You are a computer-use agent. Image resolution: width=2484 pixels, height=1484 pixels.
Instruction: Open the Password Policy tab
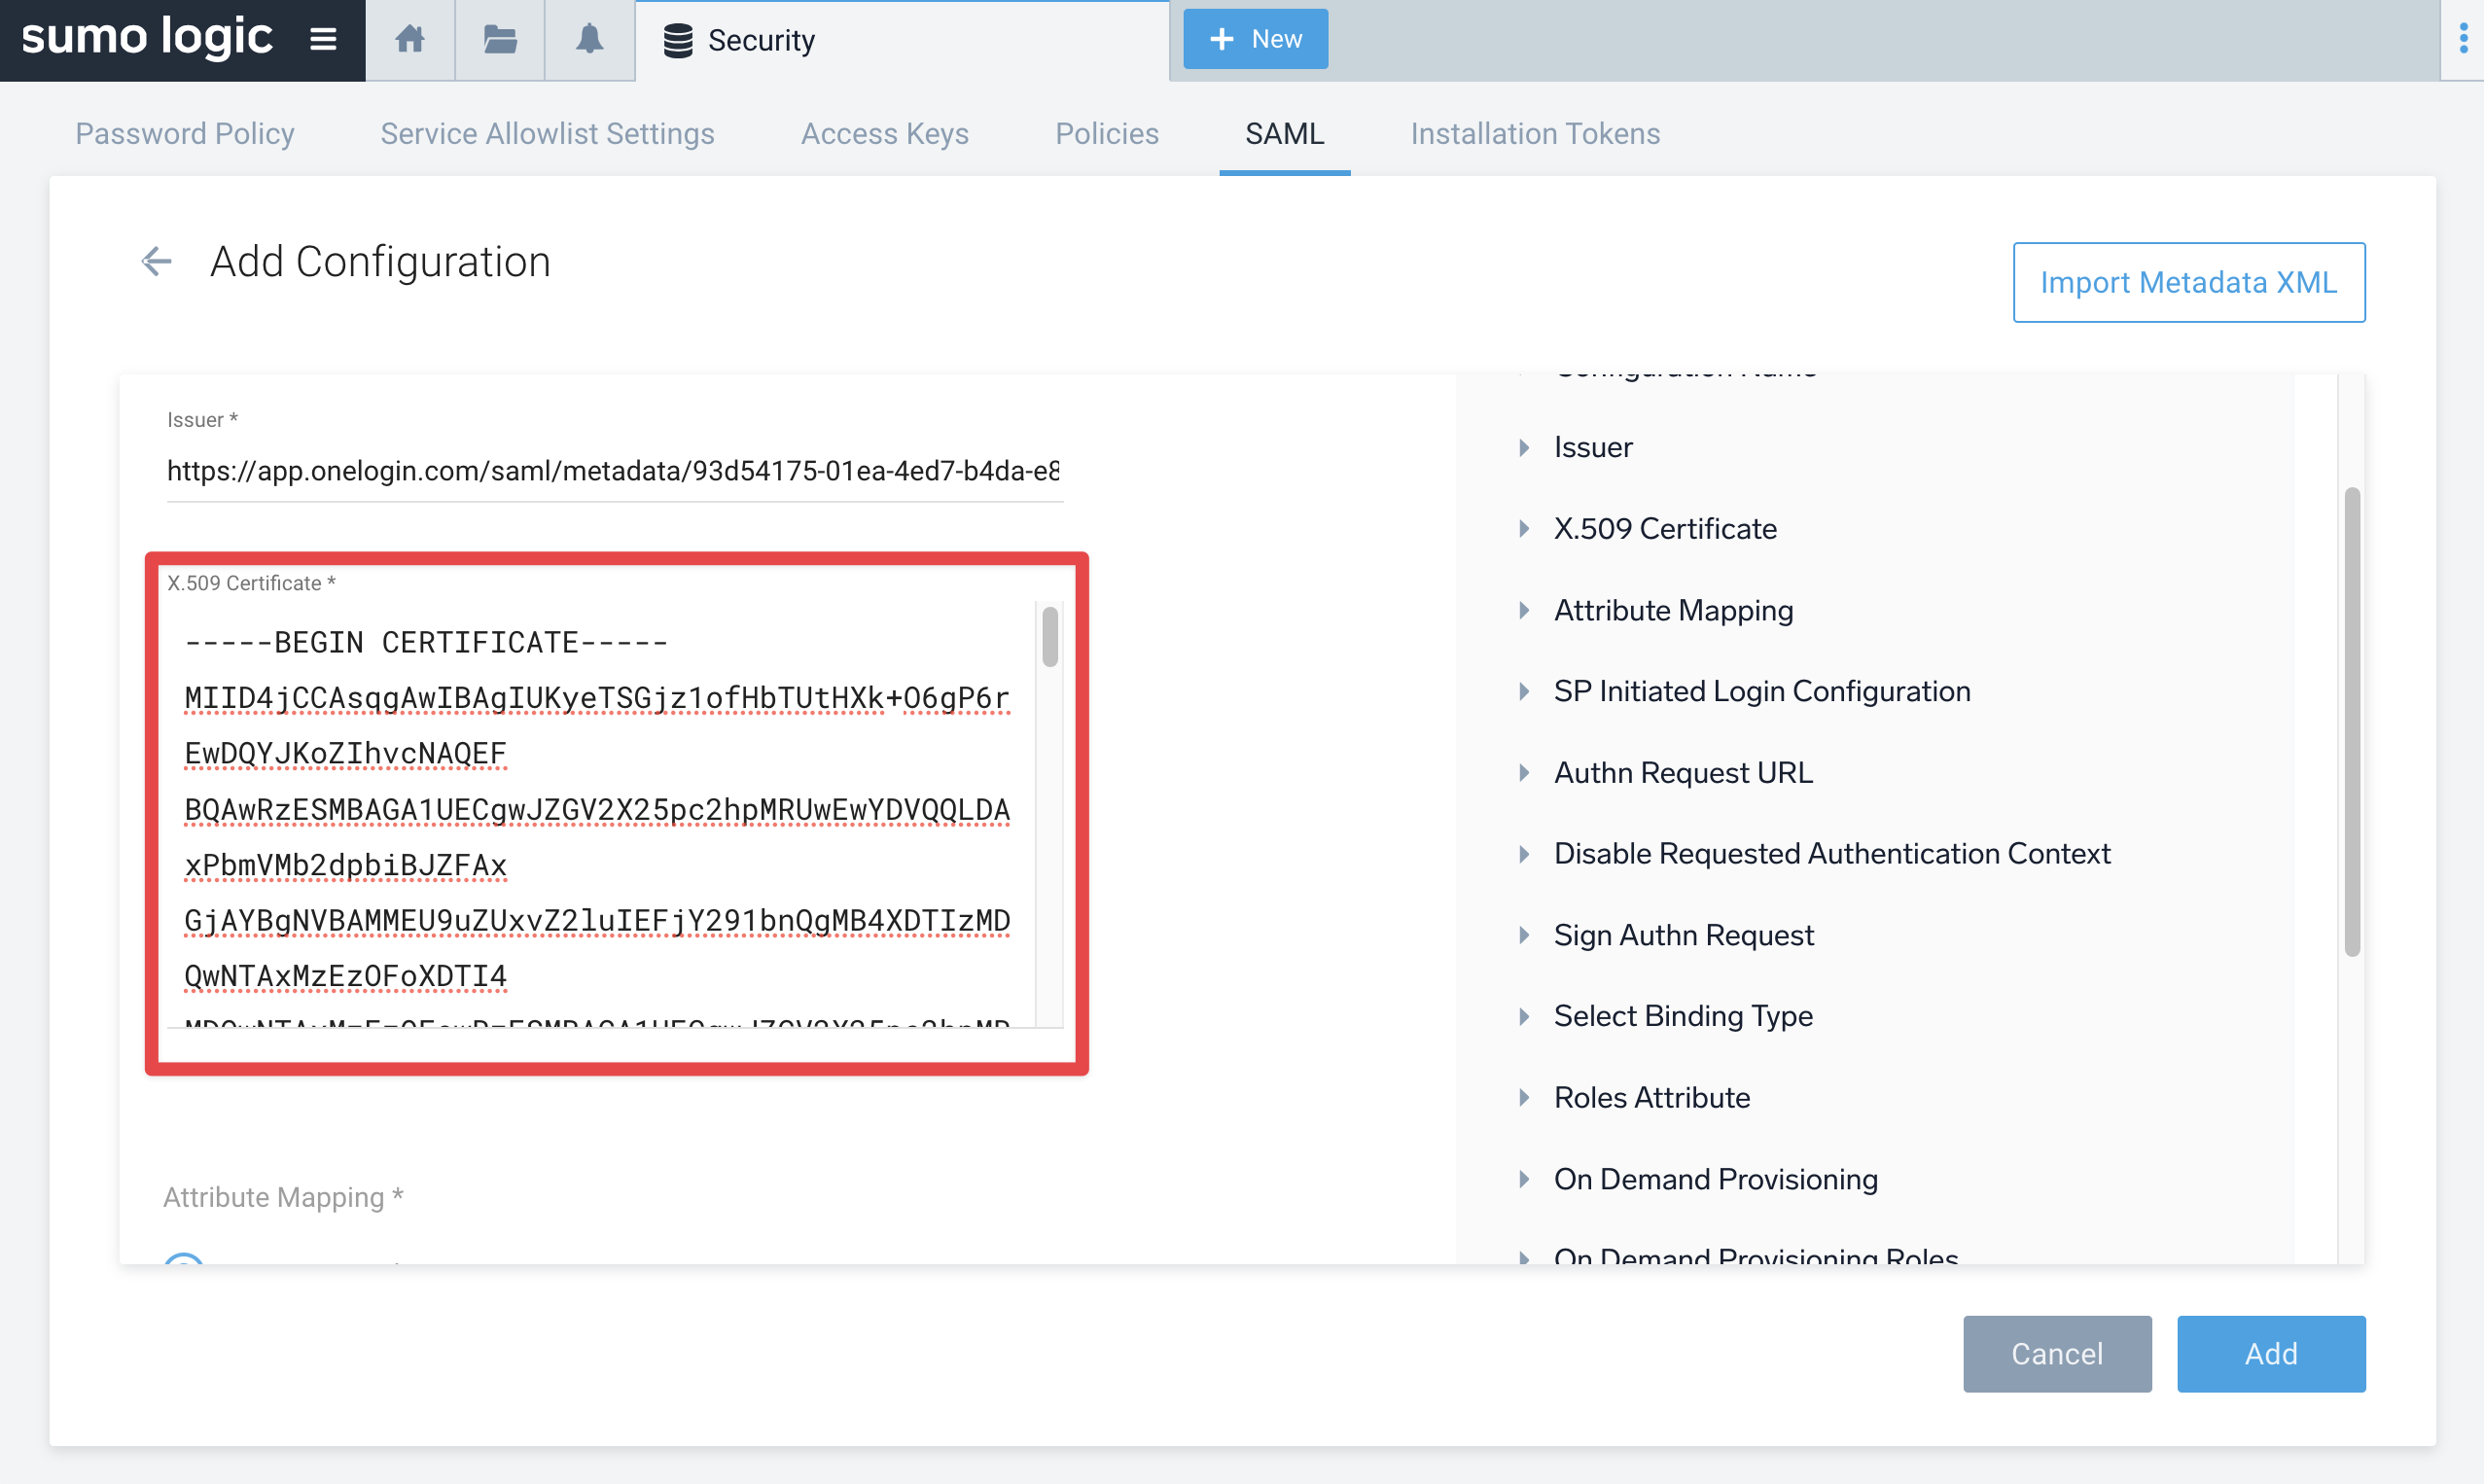click(185, 133)
